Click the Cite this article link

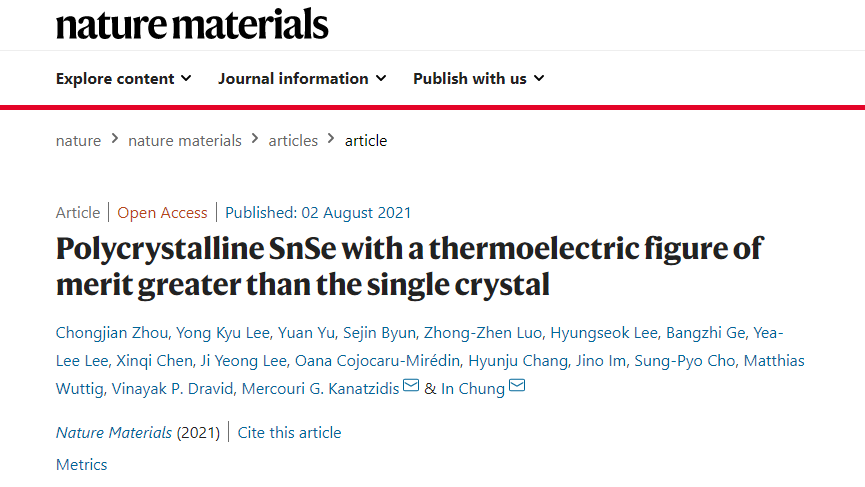(x=289, y=433)
